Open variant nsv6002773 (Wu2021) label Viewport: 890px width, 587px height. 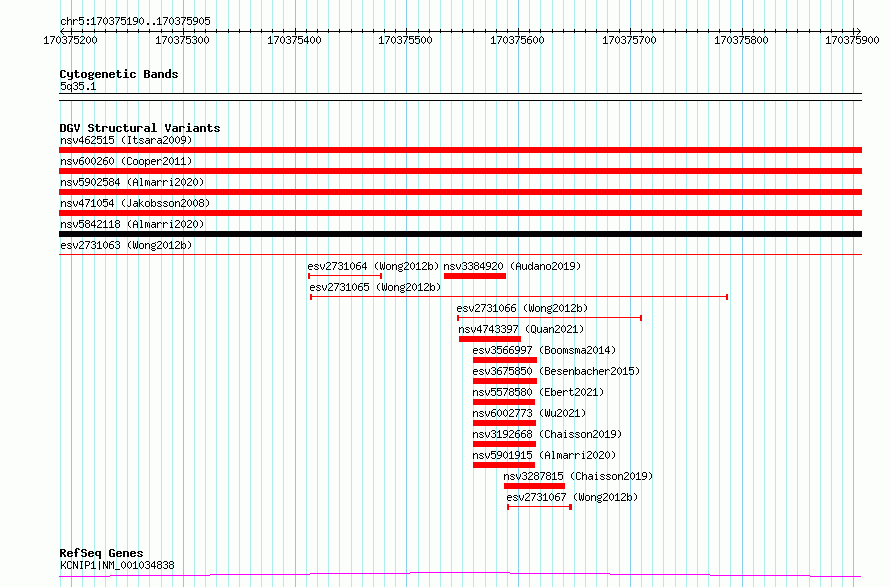point(529,413)
